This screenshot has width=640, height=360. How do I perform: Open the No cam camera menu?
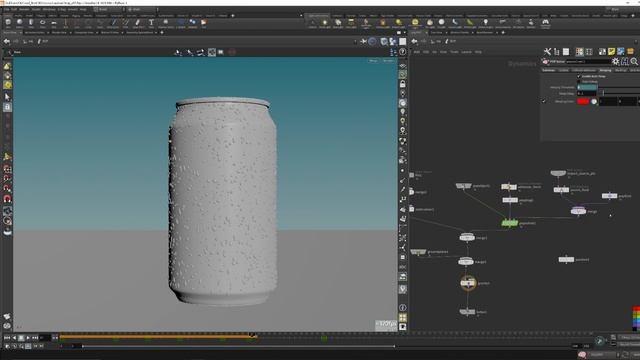388,61
